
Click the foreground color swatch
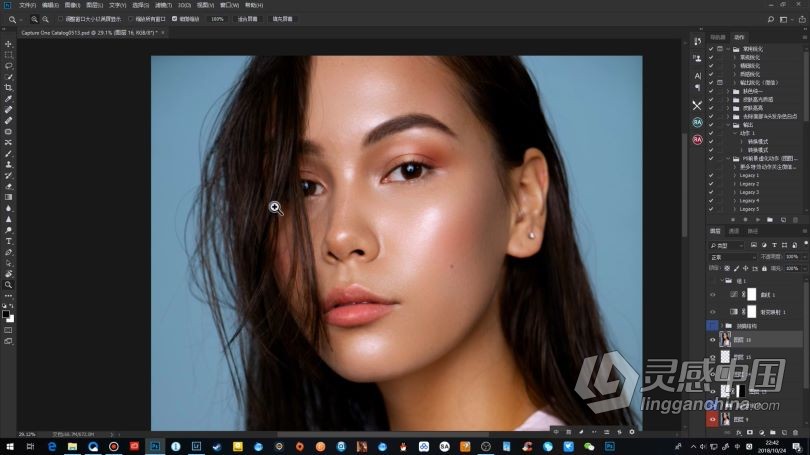tap(7, 314)
